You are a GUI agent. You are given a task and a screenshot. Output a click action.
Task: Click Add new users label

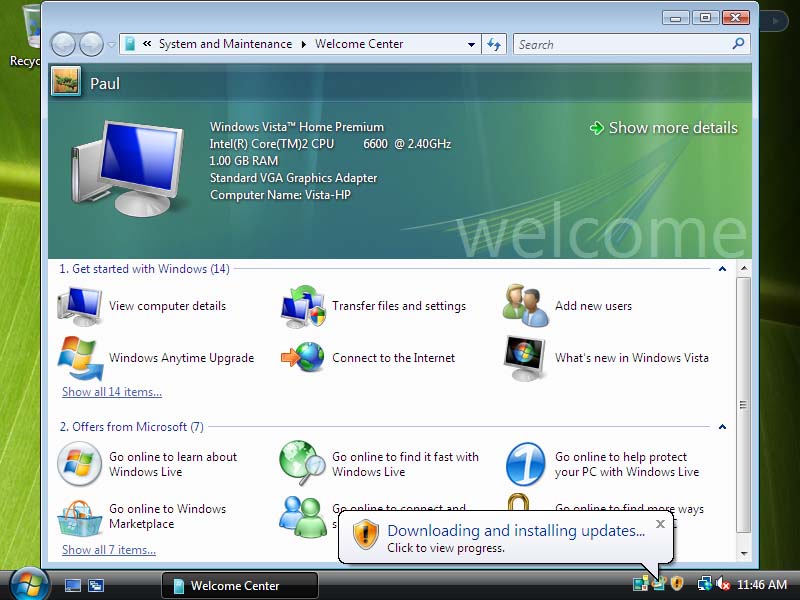pos(593,306)
